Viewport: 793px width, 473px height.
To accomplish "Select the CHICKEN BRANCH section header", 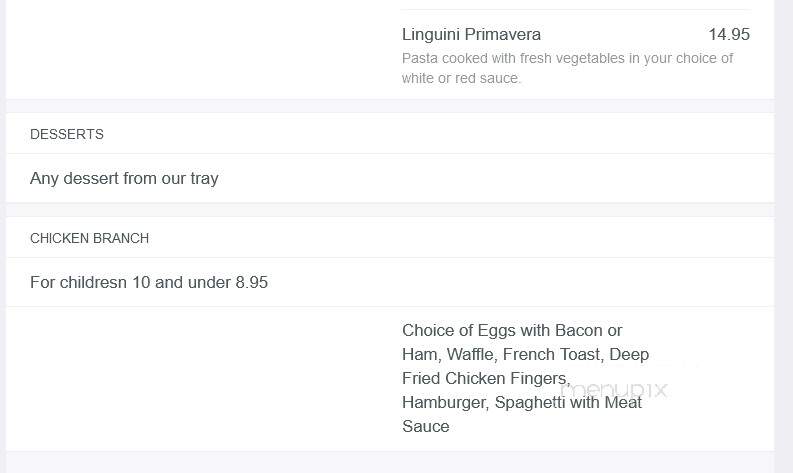I will point(90,238).
